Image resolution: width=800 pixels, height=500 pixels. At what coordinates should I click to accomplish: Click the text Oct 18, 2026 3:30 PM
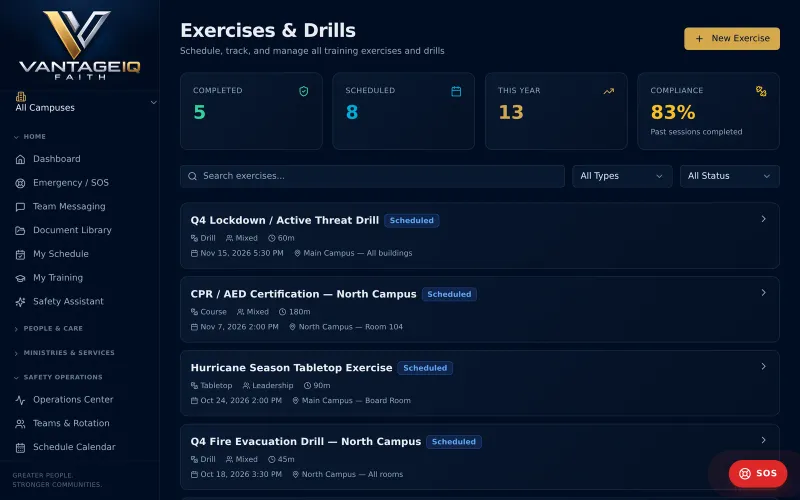[241, 474]
